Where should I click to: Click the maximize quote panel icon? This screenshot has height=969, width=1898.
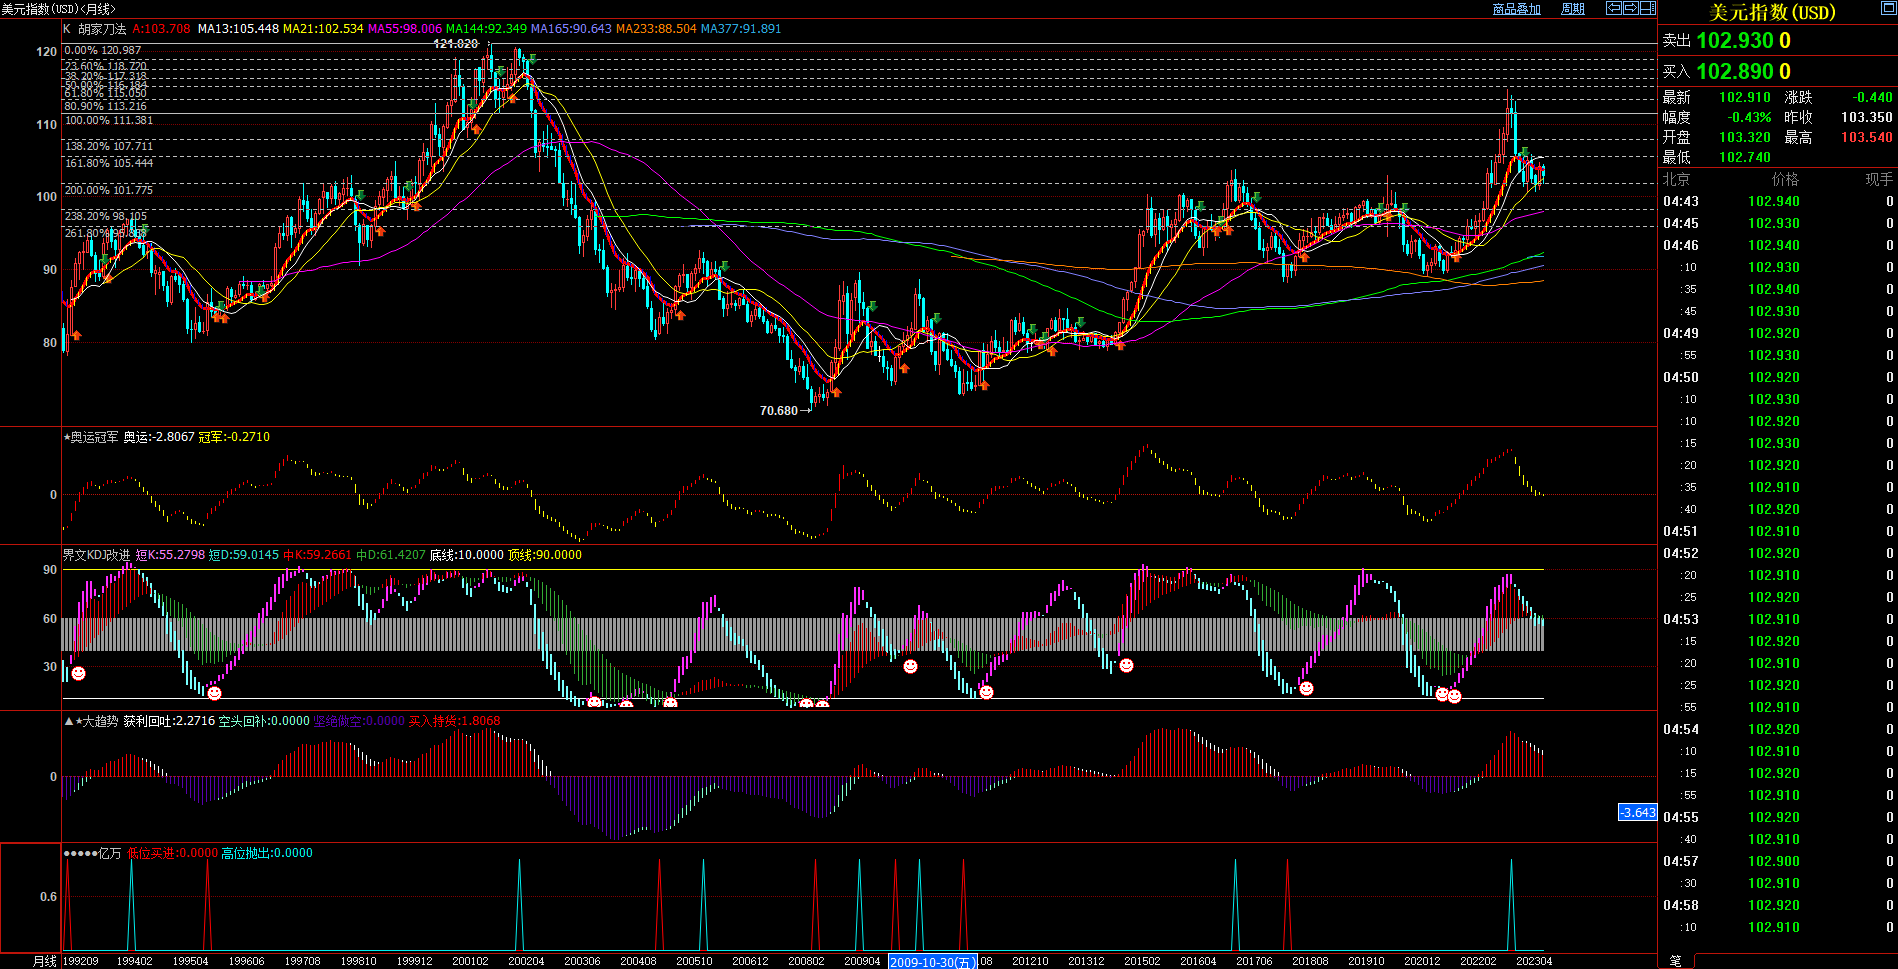tap(1889, 9)
